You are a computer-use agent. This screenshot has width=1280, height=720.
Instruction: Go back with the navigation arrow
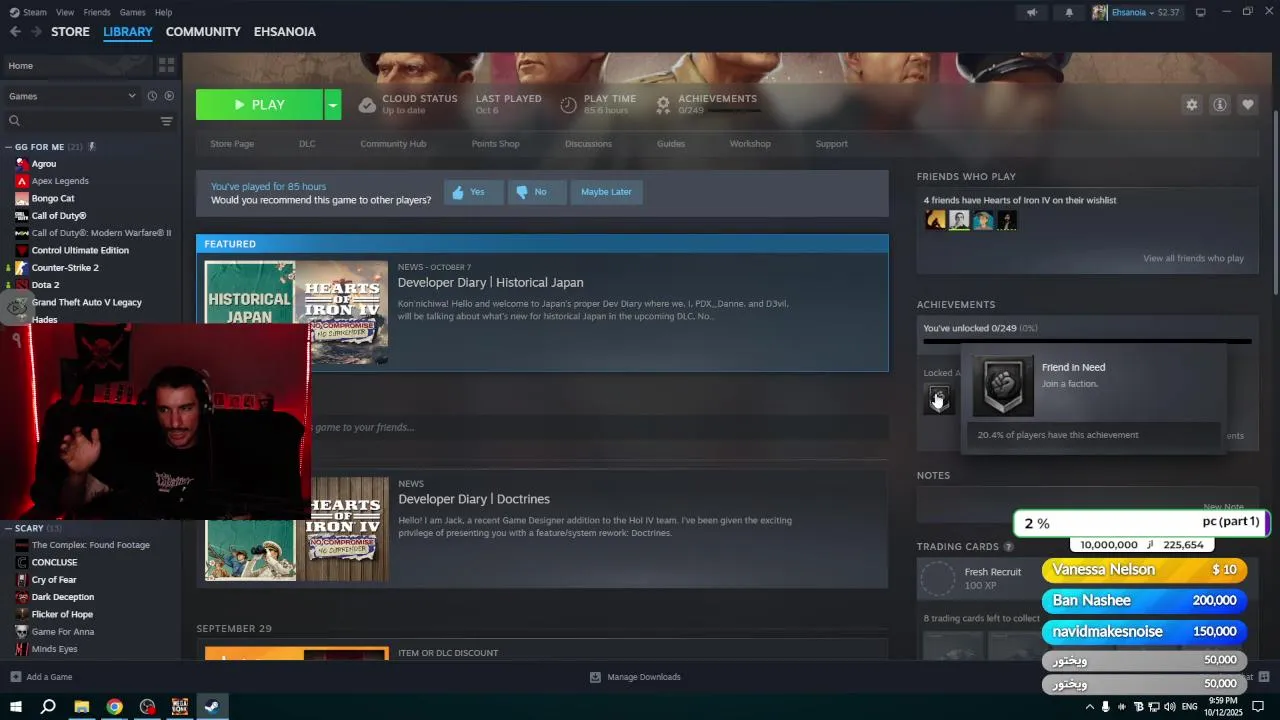tap(15, 32)
